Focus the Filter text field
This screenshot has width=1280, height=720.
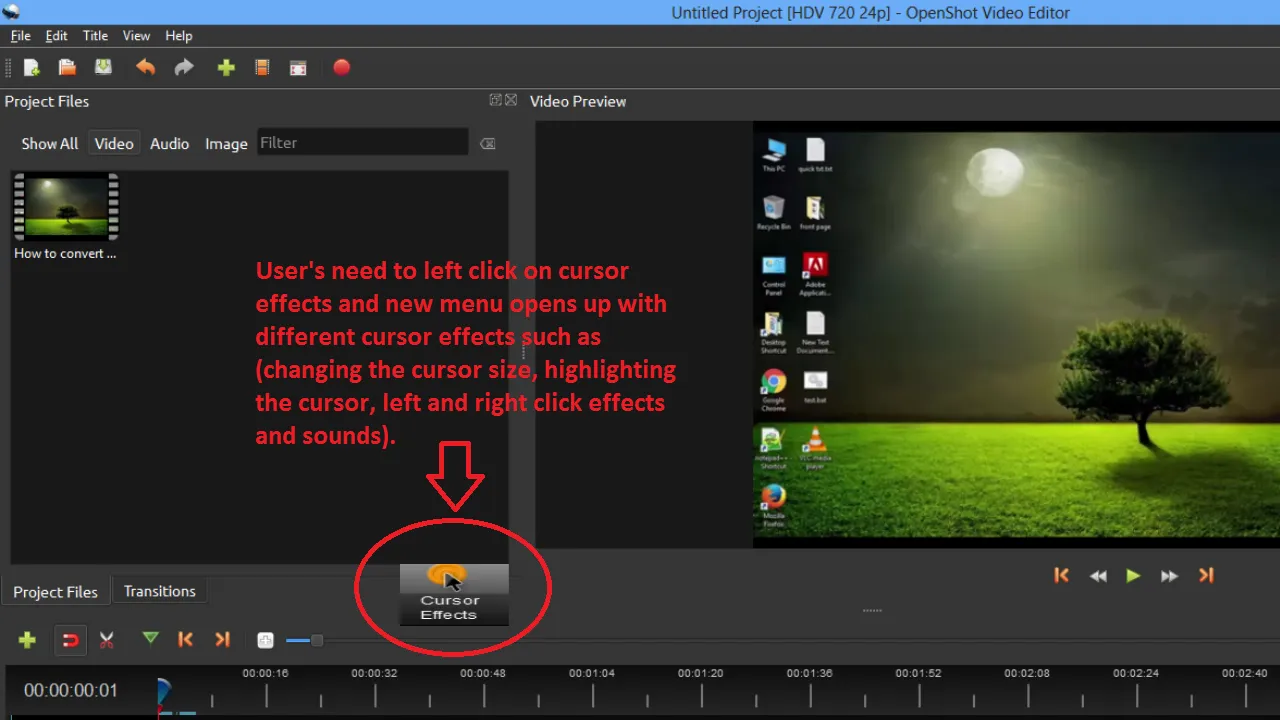[362, 142]
